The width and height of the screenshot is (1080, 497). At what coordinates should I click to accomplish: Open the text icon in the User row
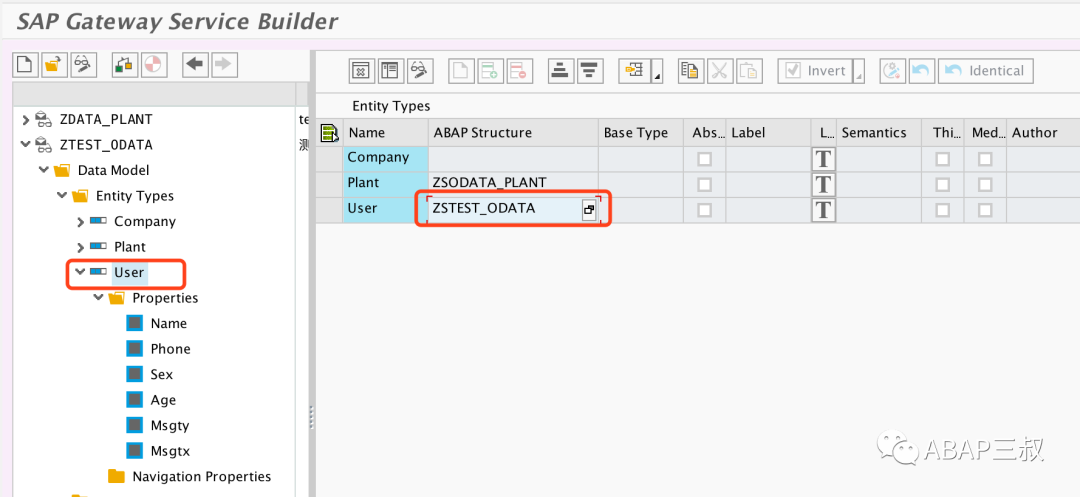[824, 210]
